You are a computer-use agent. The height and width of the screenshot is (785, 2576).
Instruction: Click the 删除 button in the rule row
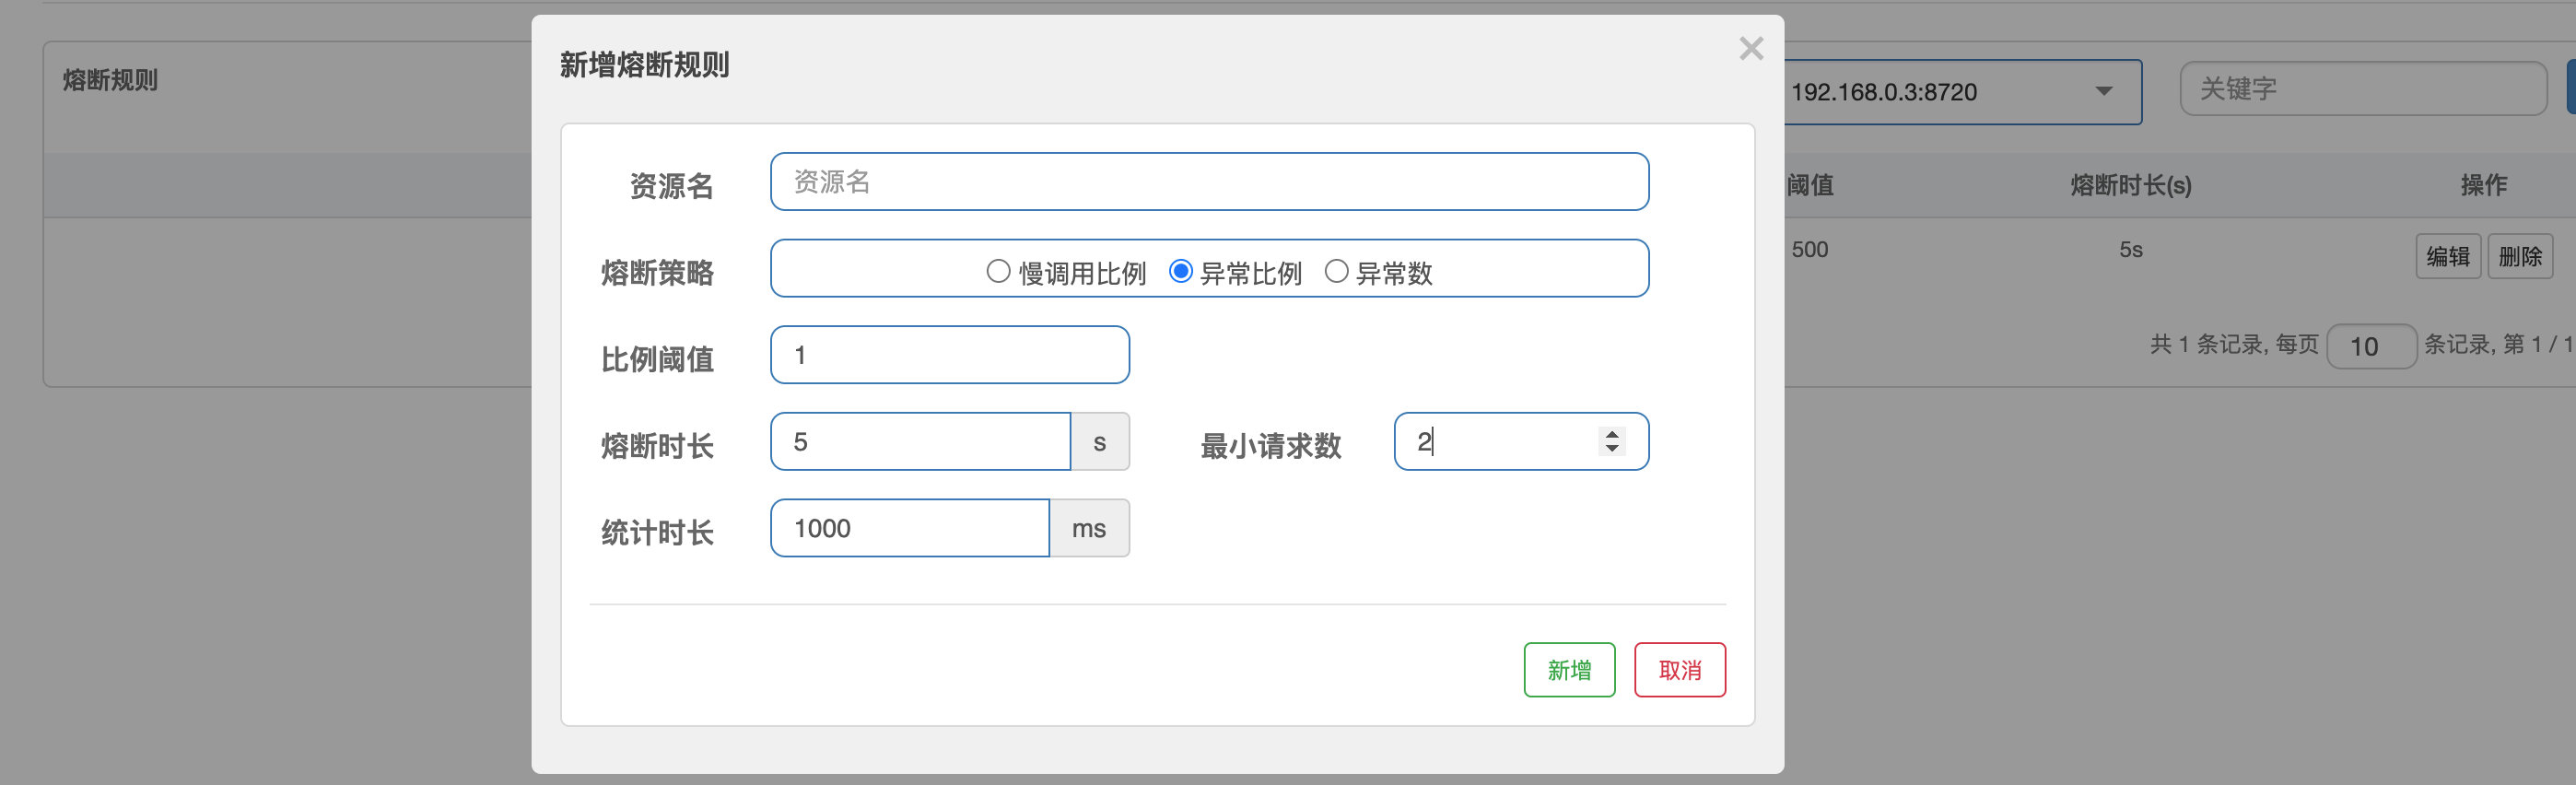(x=2519, y=257)
